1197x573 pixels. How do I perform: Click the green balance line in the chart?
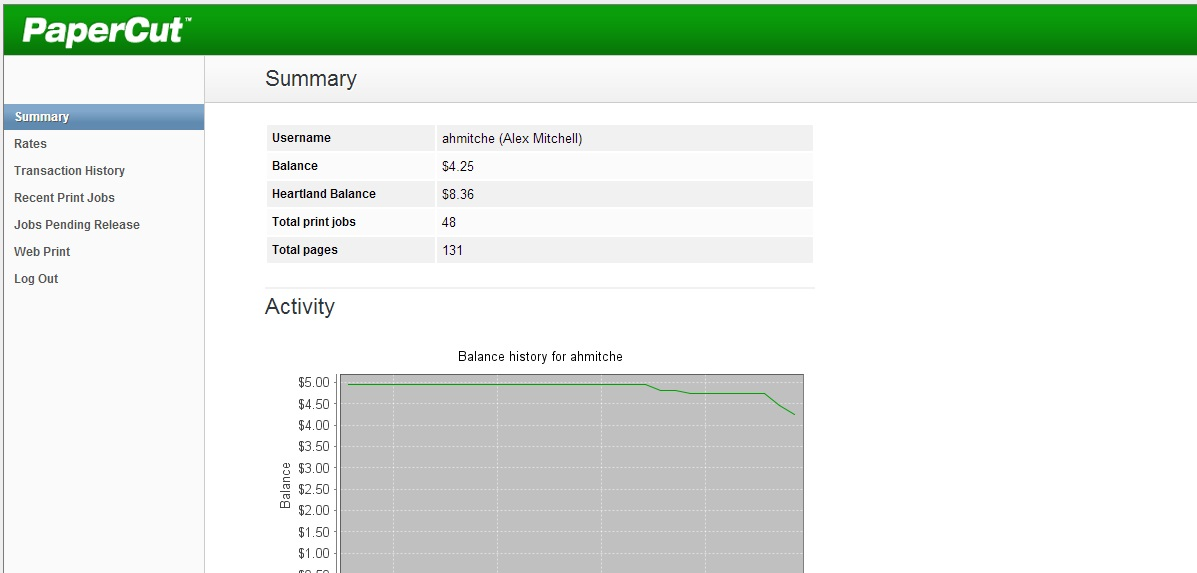point(500,384)
